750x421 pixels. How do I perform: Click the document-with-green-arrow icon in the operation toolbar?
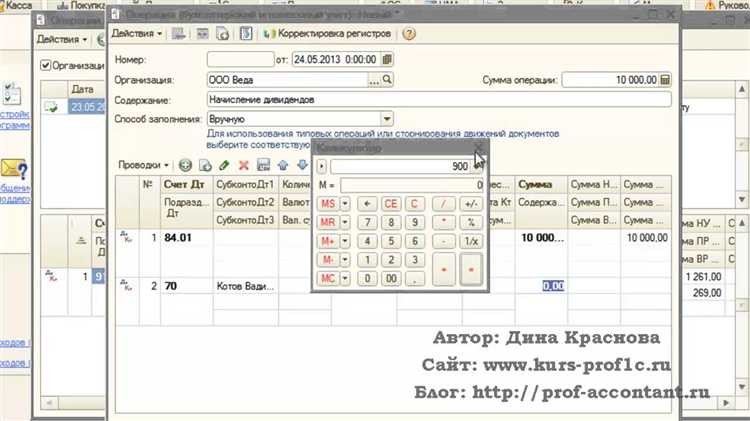coord(223,34)
